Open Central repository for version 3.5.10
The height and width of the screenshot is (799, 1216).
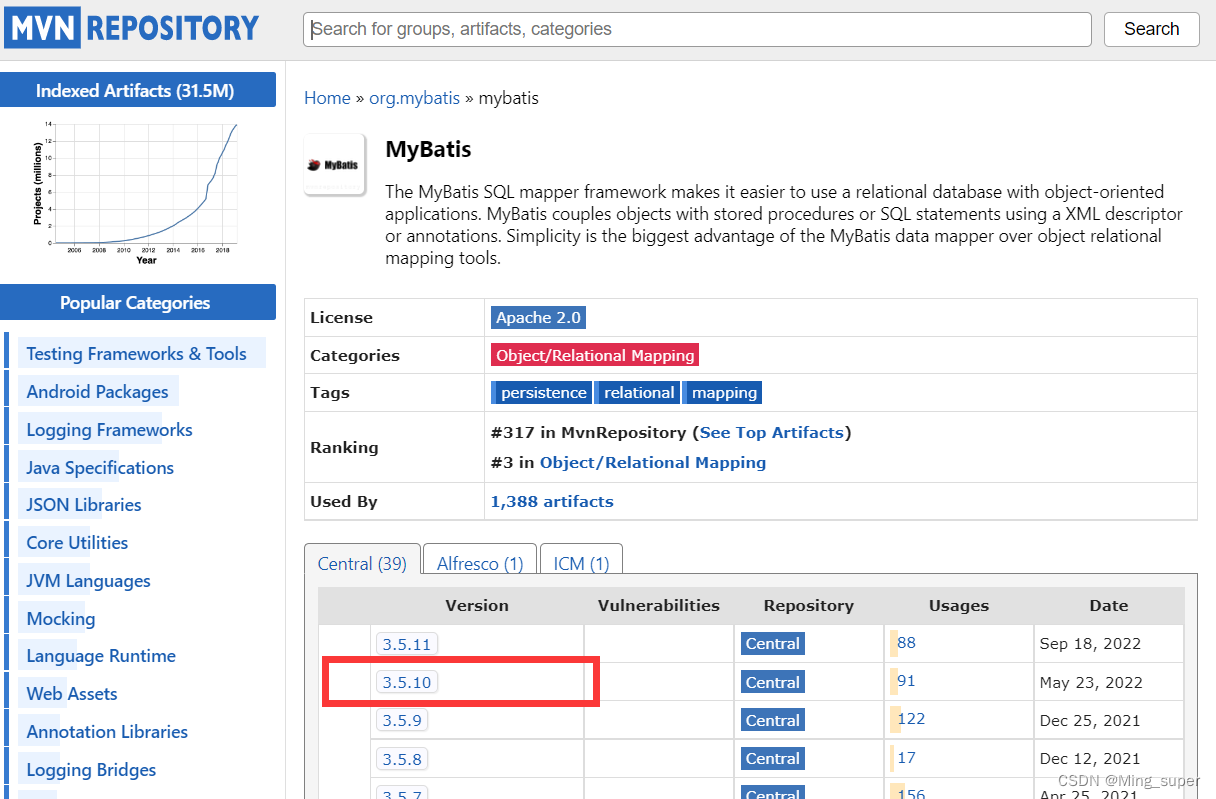point(773,682)
